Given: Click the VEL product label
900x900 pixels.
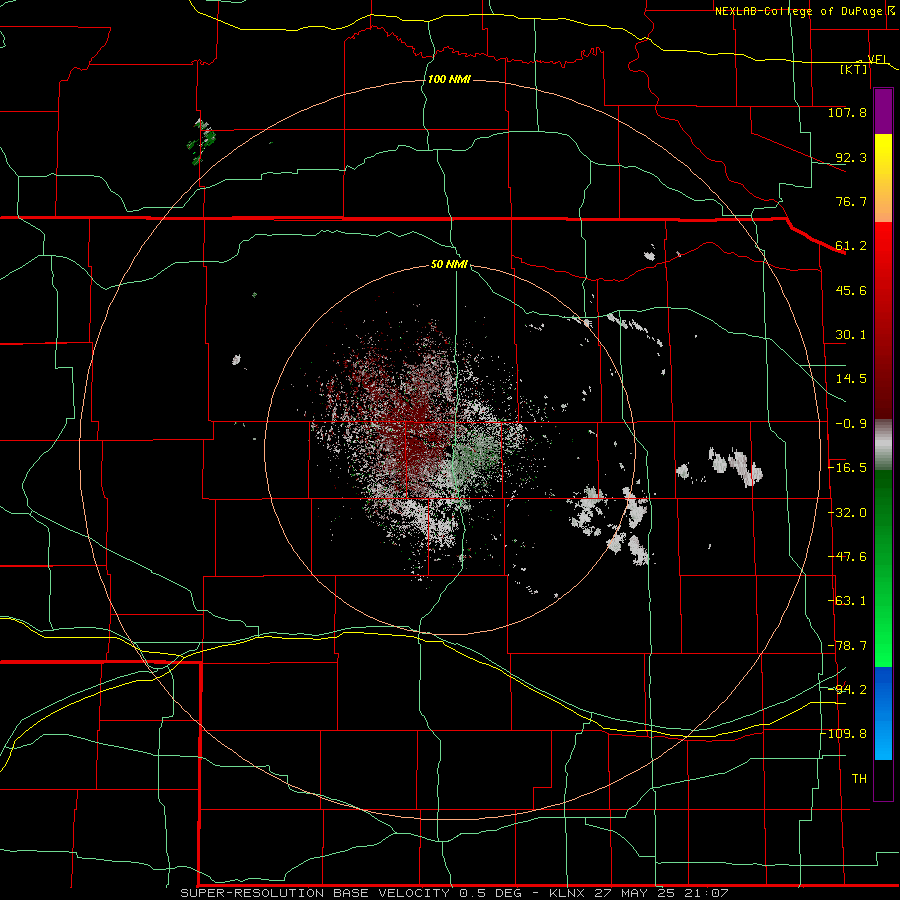Looking at the screenshot, I should click(x=878, y=59).
